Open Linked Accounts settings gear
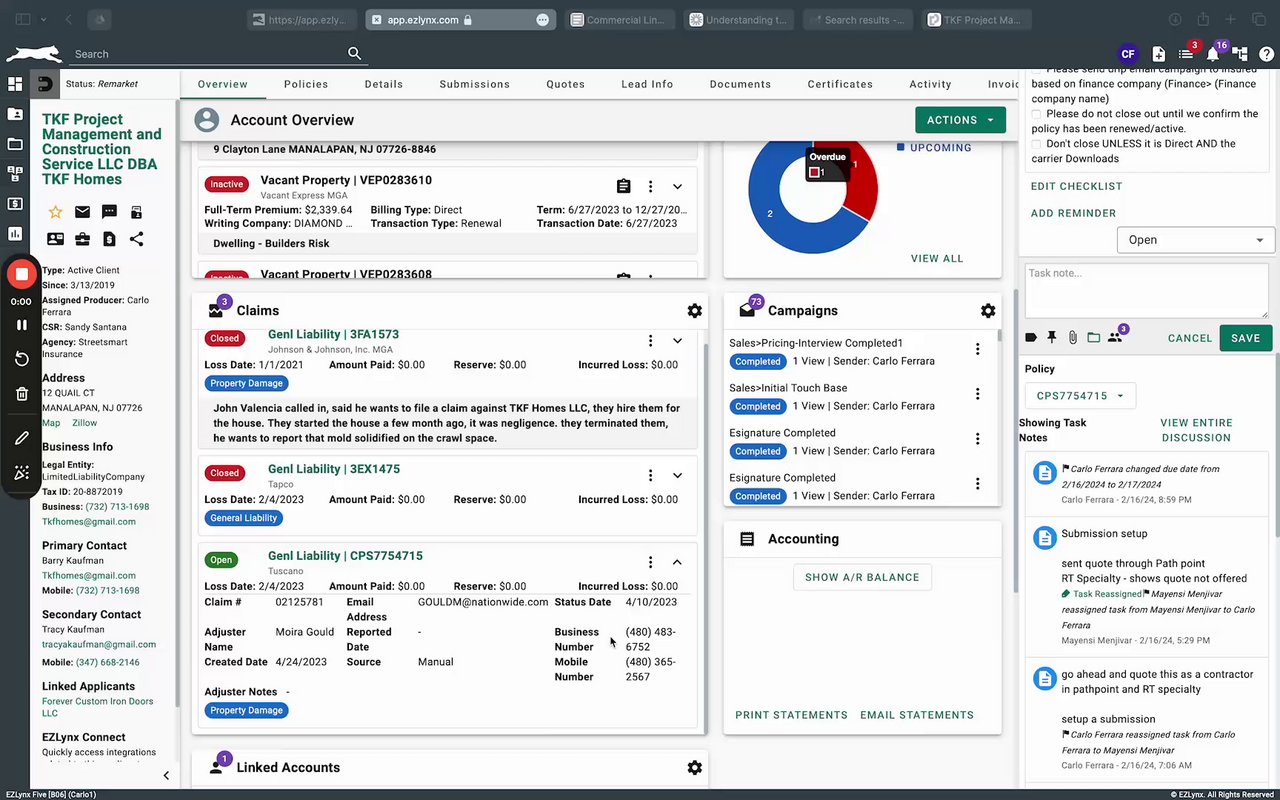Image resolution: width=1280 pixels, height=800 pixels. (x=694, y=768)
